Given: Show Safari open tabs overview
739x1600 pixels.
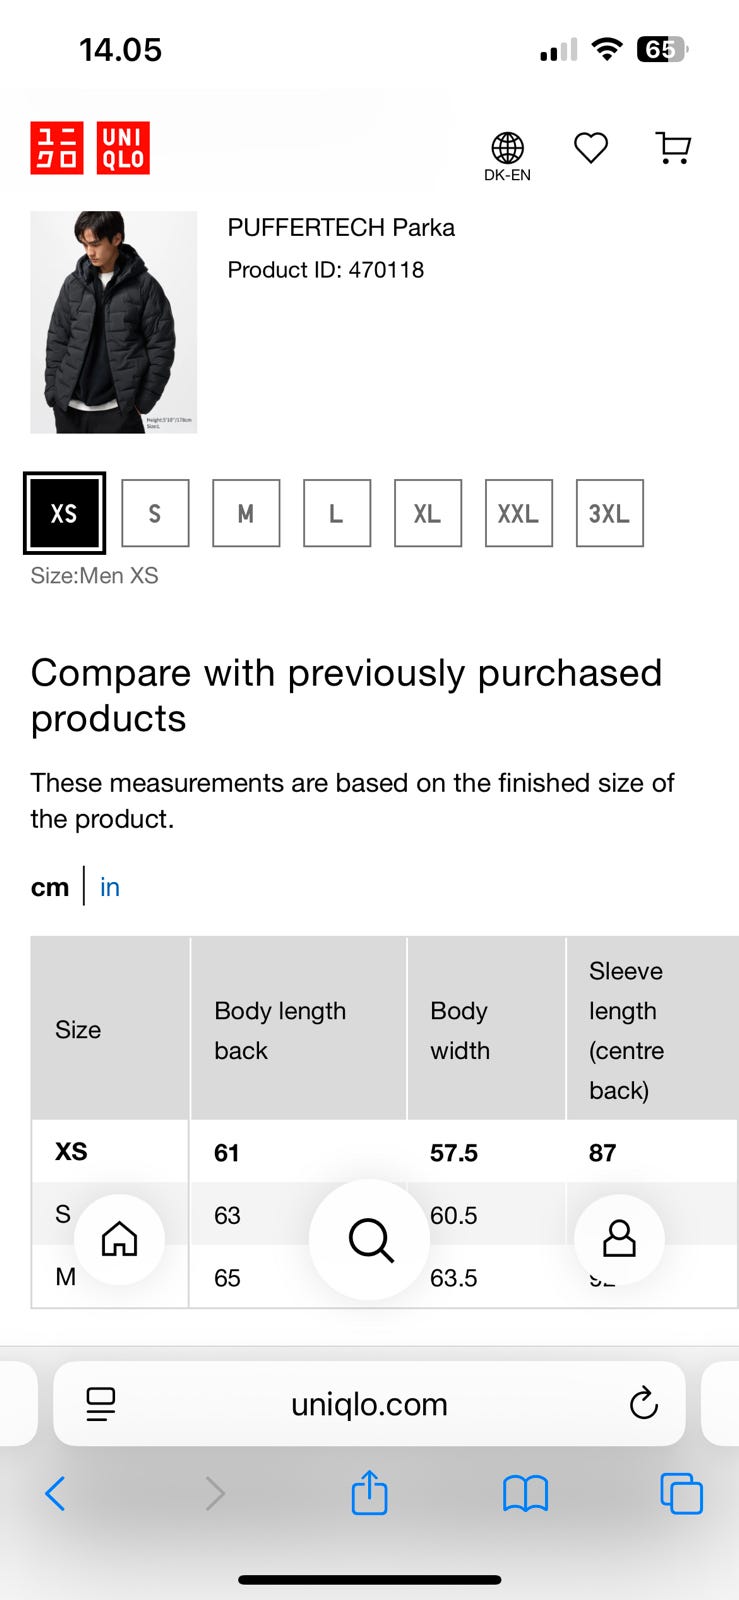Looking at the screenshot, I should pyautogui.click(x=681, y=1494).
